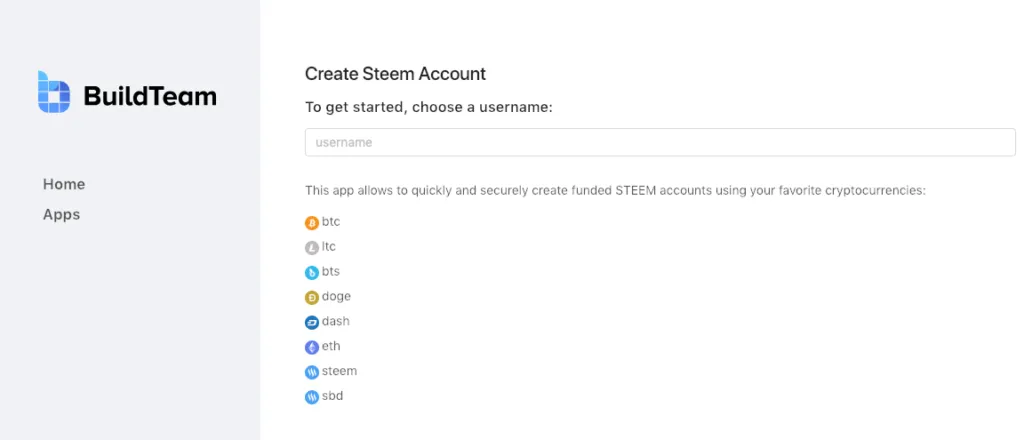Click the purple Ethereum eth icon
This screenshot has height=440, width=1024.
pyautogui.click(x=312, y=347)
